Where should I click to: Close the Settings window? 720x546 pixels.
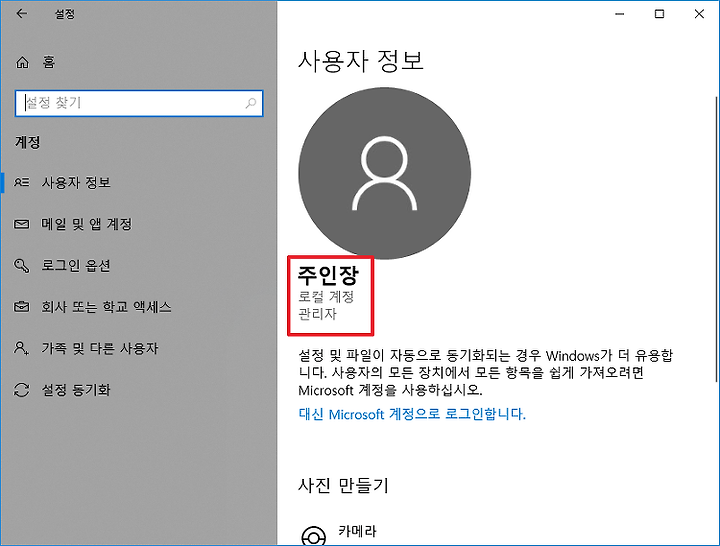pos(699,14)
